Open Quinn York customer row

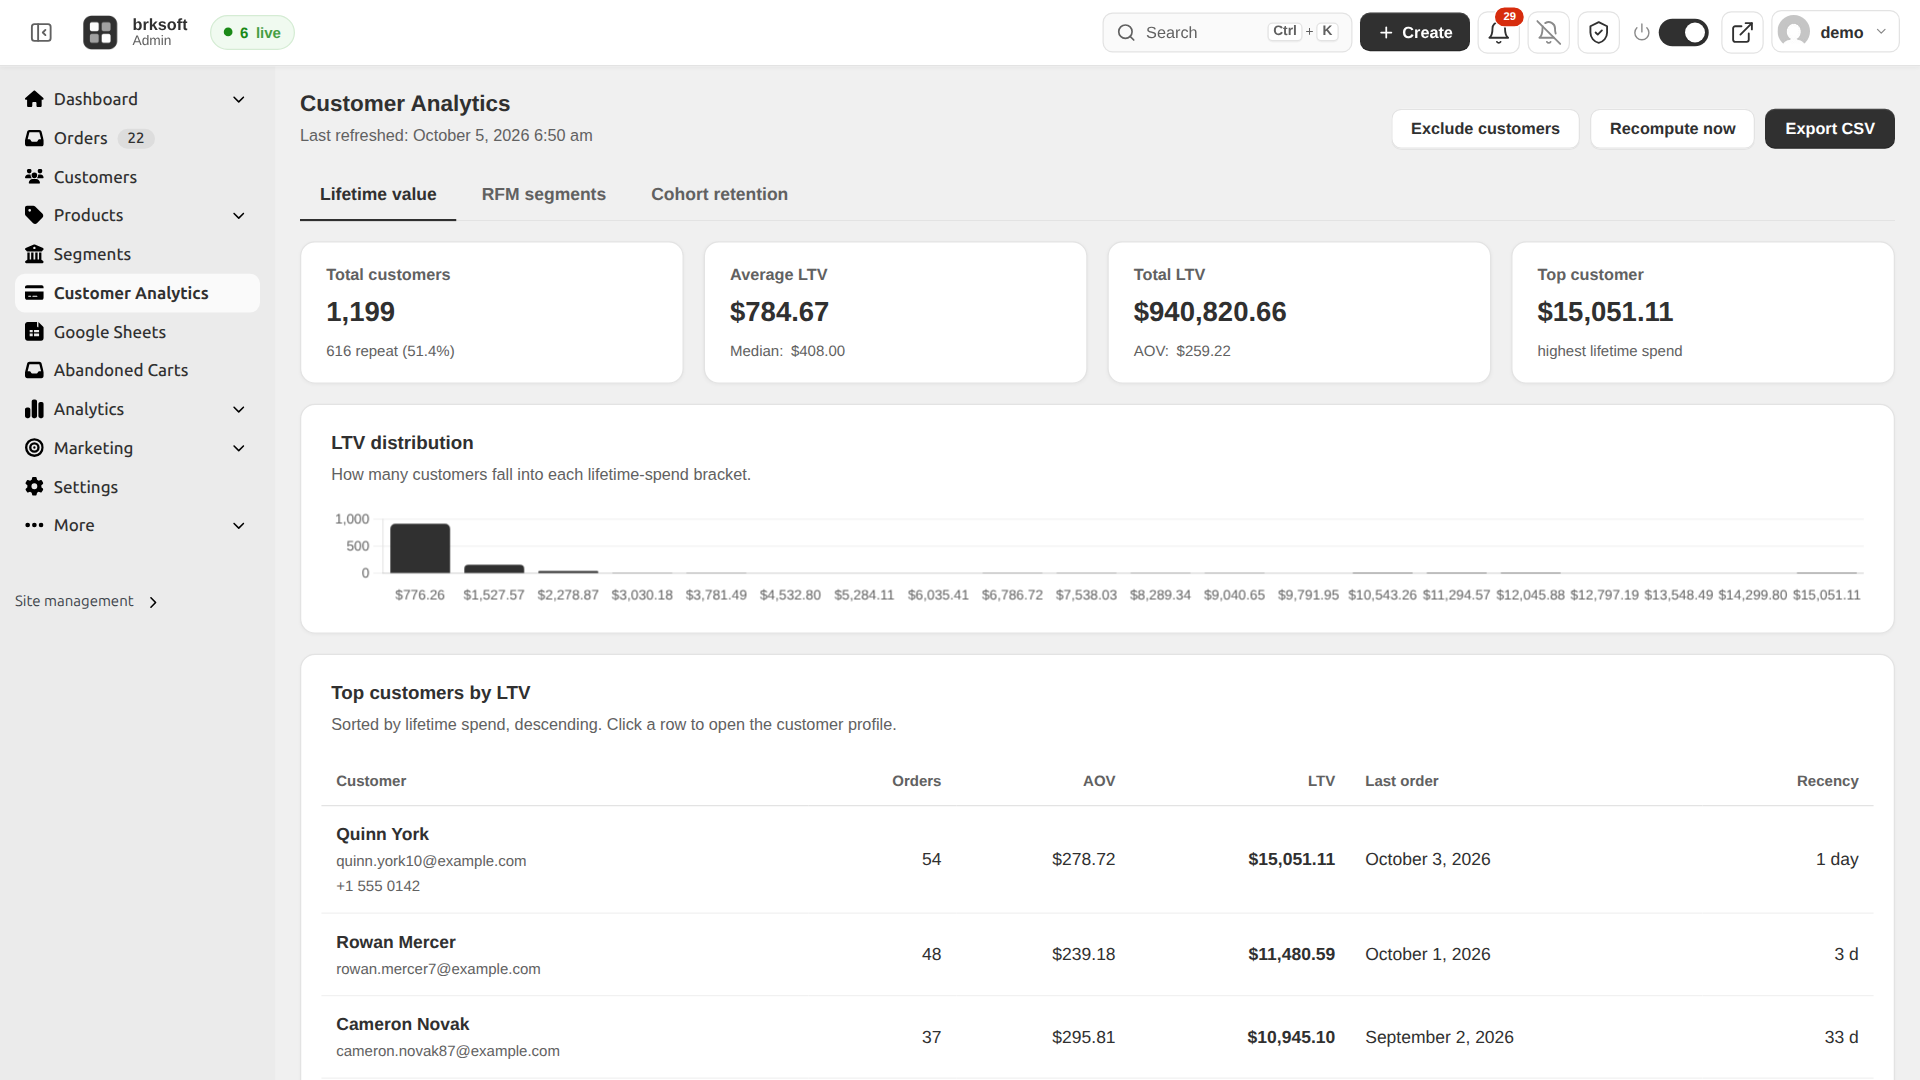click(1097, 859)
